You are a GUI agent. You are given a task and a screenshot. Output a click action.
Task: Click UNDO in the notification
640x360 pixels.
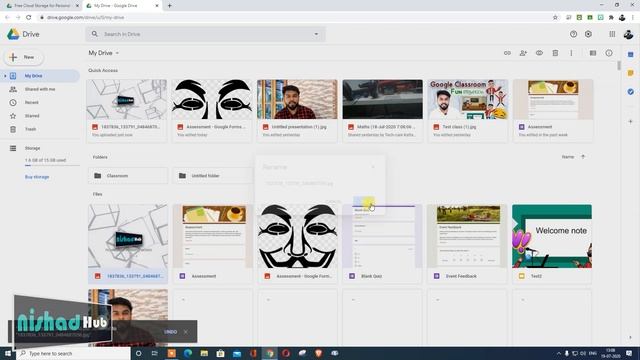click(x=170, y=332)
